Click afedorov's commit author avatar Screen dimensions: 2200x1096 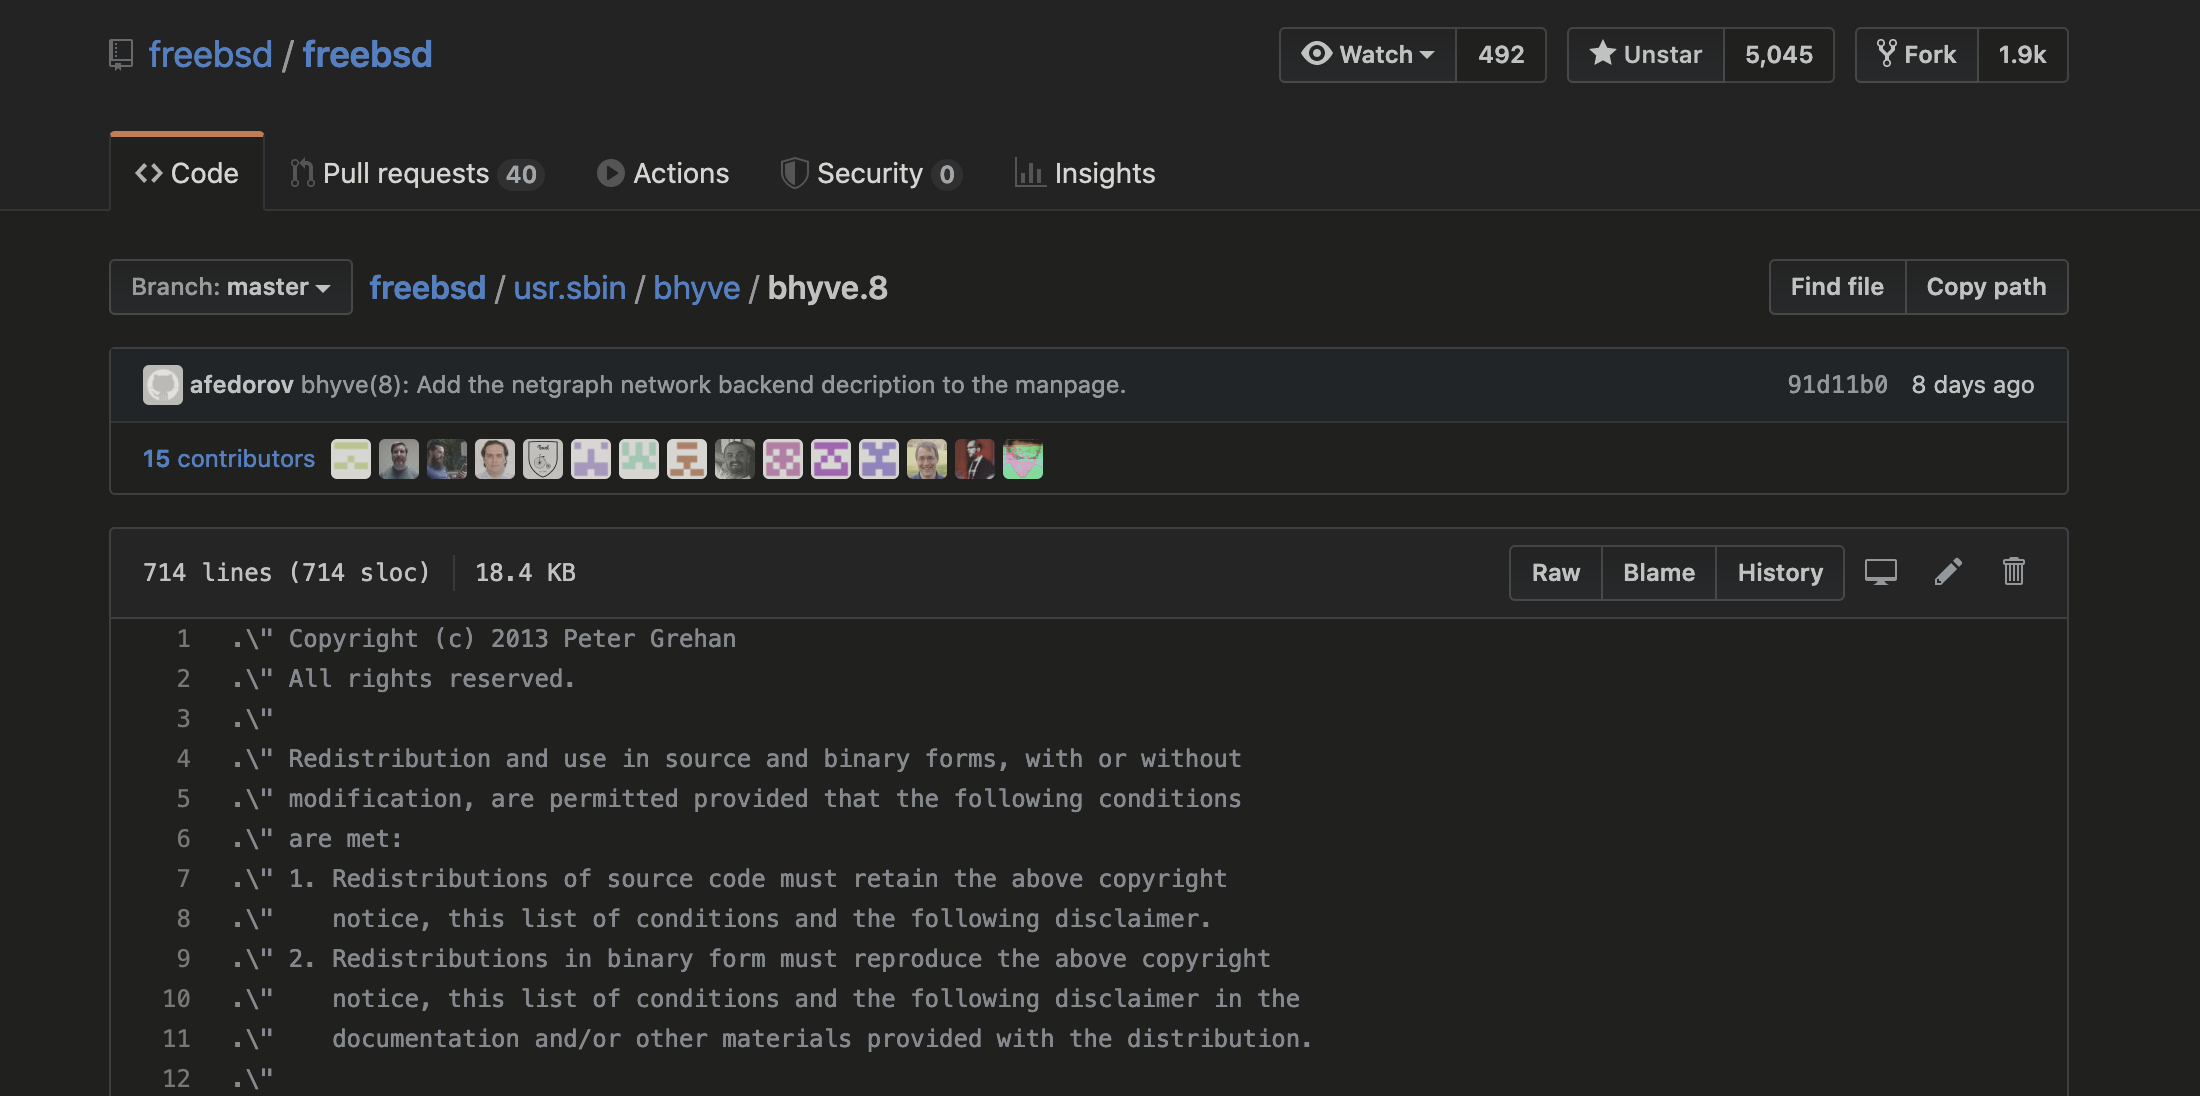coord(162,385)
